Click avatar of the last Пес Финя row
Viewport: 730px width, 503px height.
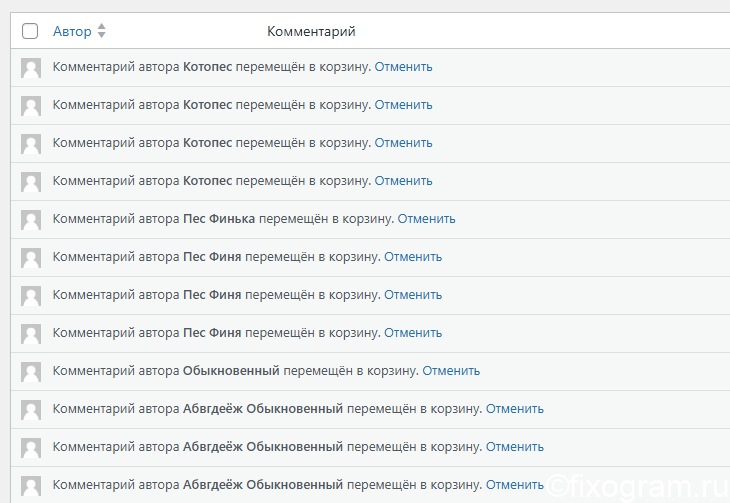pyautogui.click(x=31, y=334)
